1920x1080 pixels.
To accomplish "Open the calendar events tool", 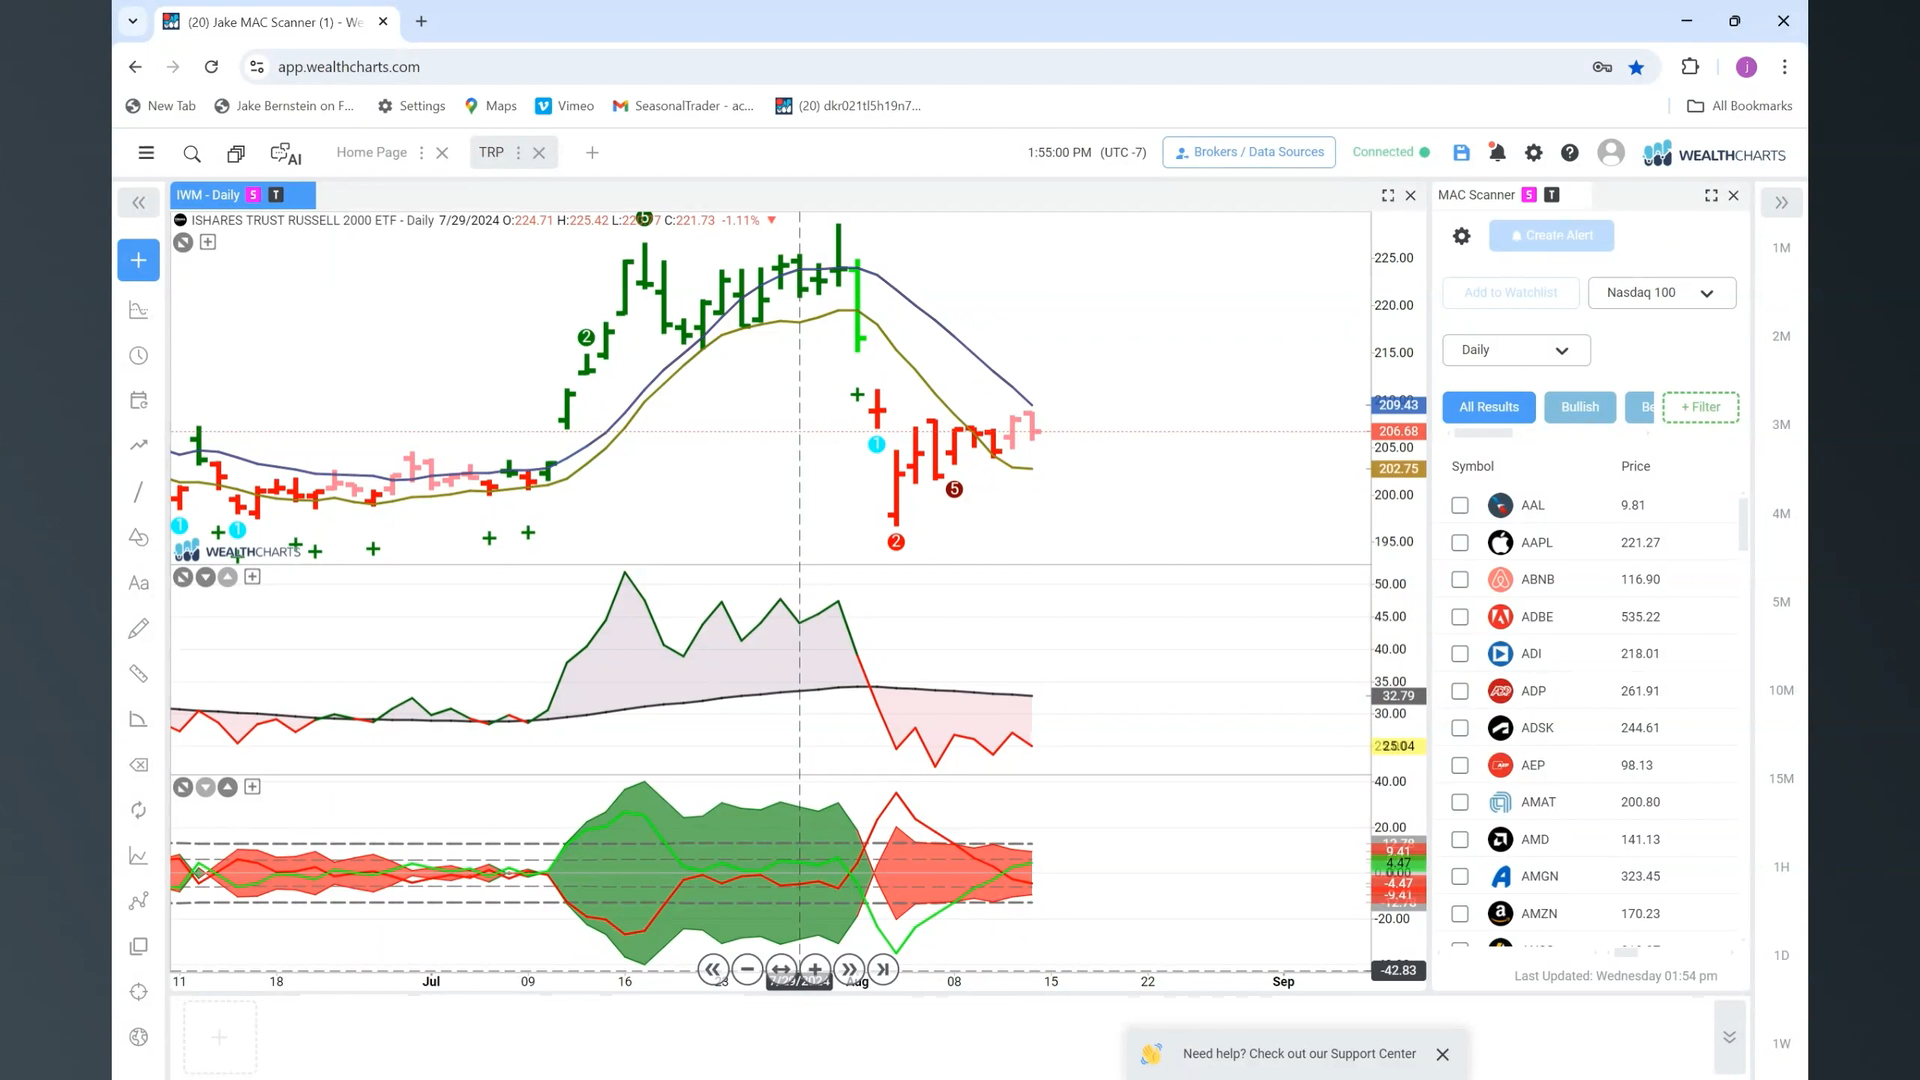I will 139,400.
